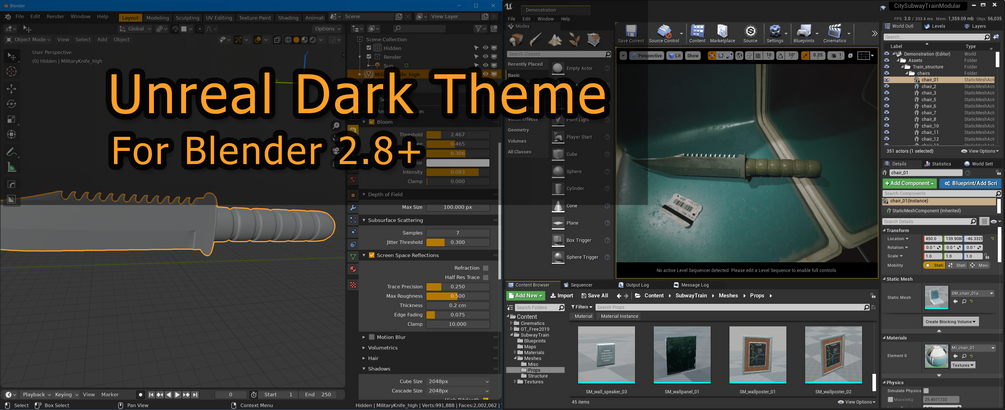The width and height of the screenshot is (1005, 410).
Task: Click the green Add Component button
Action: tap(909, 183)
